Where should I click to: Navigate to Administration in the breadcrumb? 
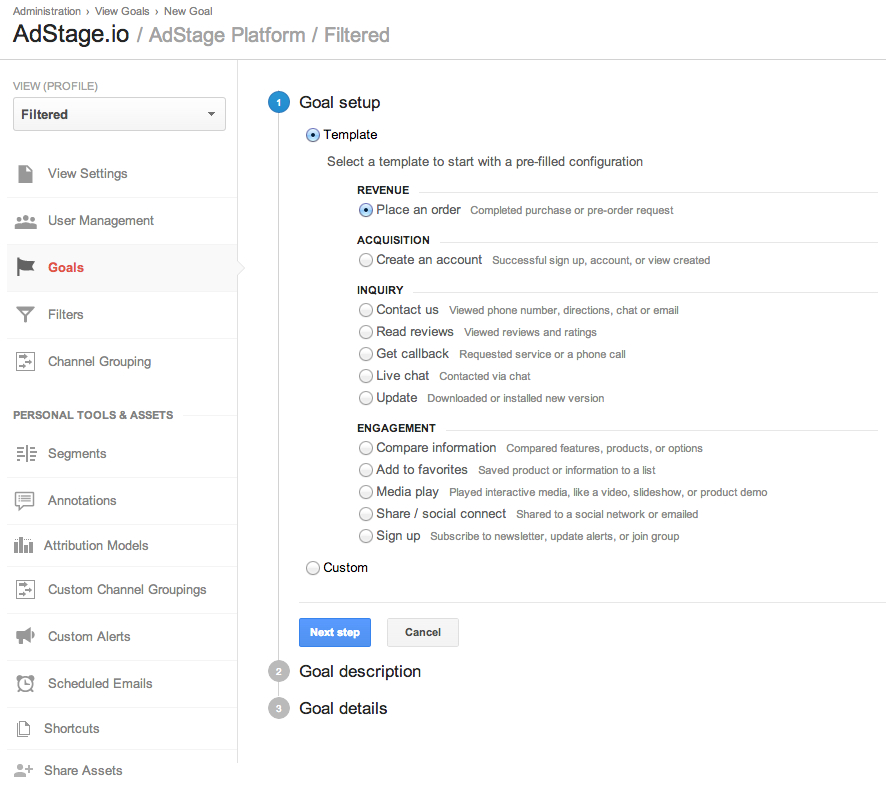(x=47, y=11)
